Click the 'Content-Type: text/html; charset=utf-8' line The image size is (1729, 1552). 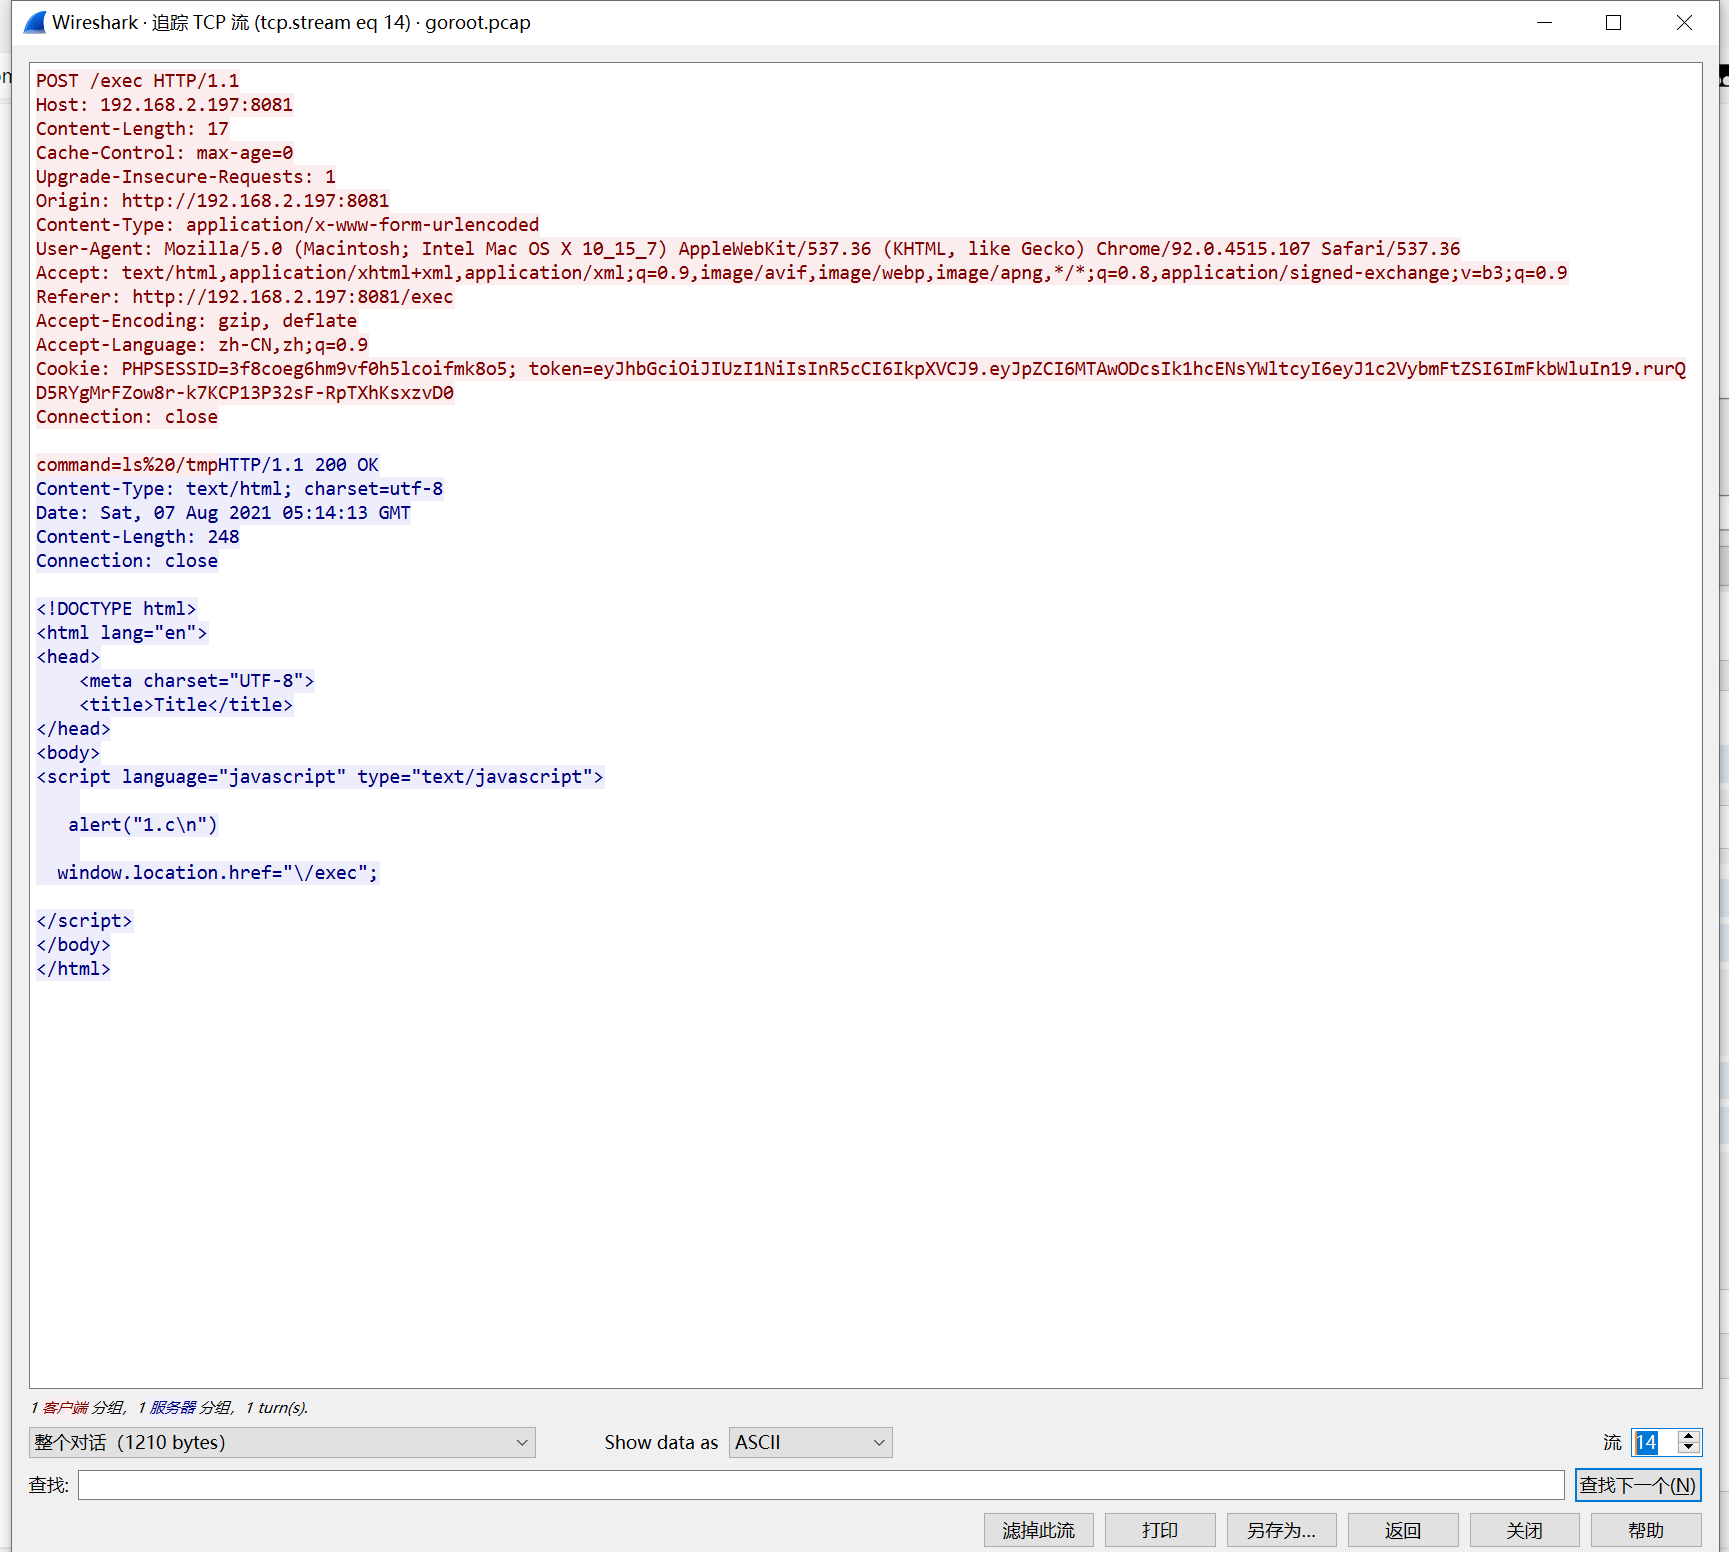[240, 489]
